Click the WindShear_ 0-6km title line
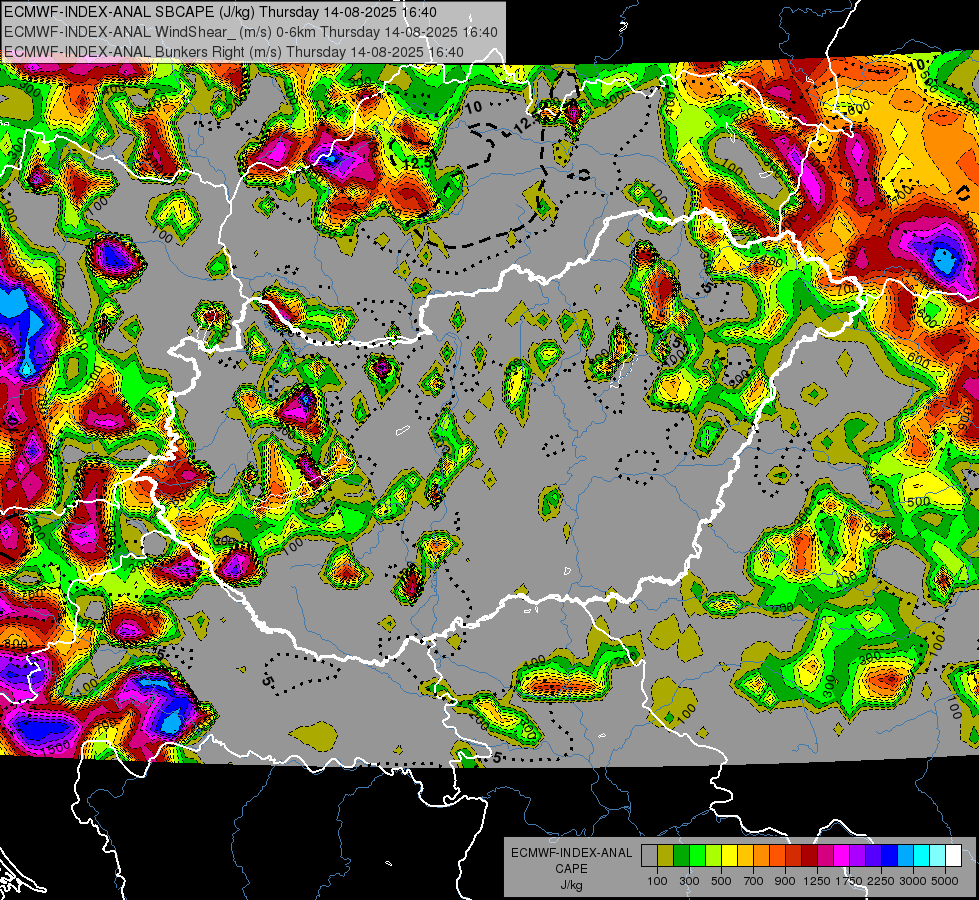979x900 pixels. [x=251, y=32]
